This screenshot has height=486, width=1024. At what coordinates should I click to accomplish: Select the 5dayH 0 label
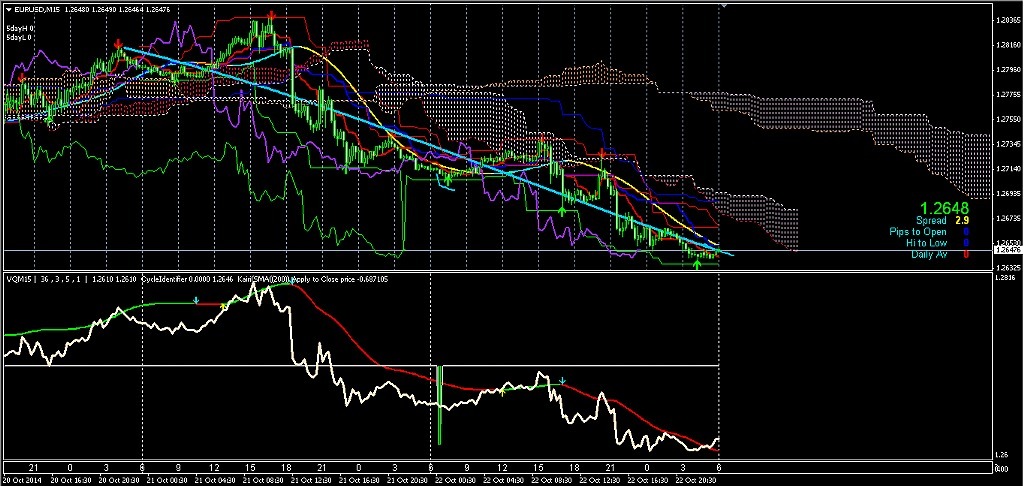pyautogui.click(x=20, y=29)
